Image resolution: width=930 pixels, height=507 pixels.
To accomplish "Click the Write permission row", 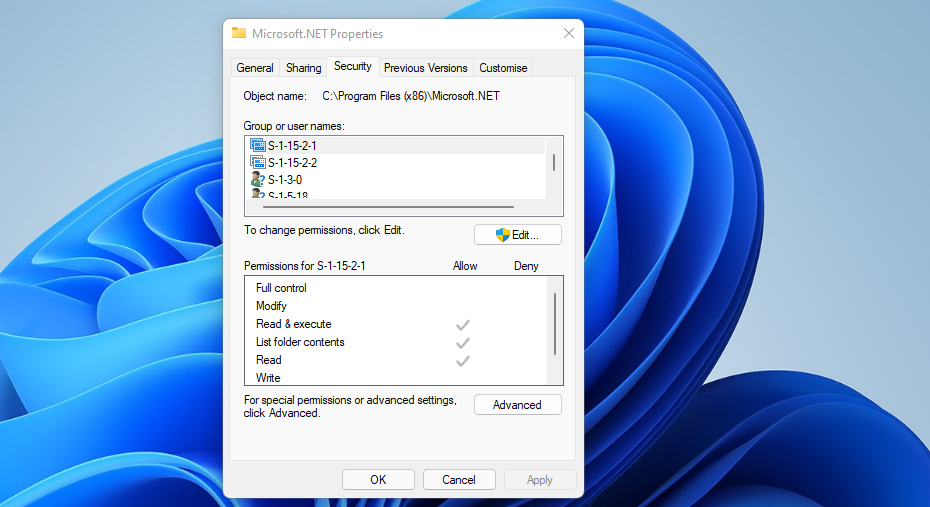I will (x=396, y=378).
